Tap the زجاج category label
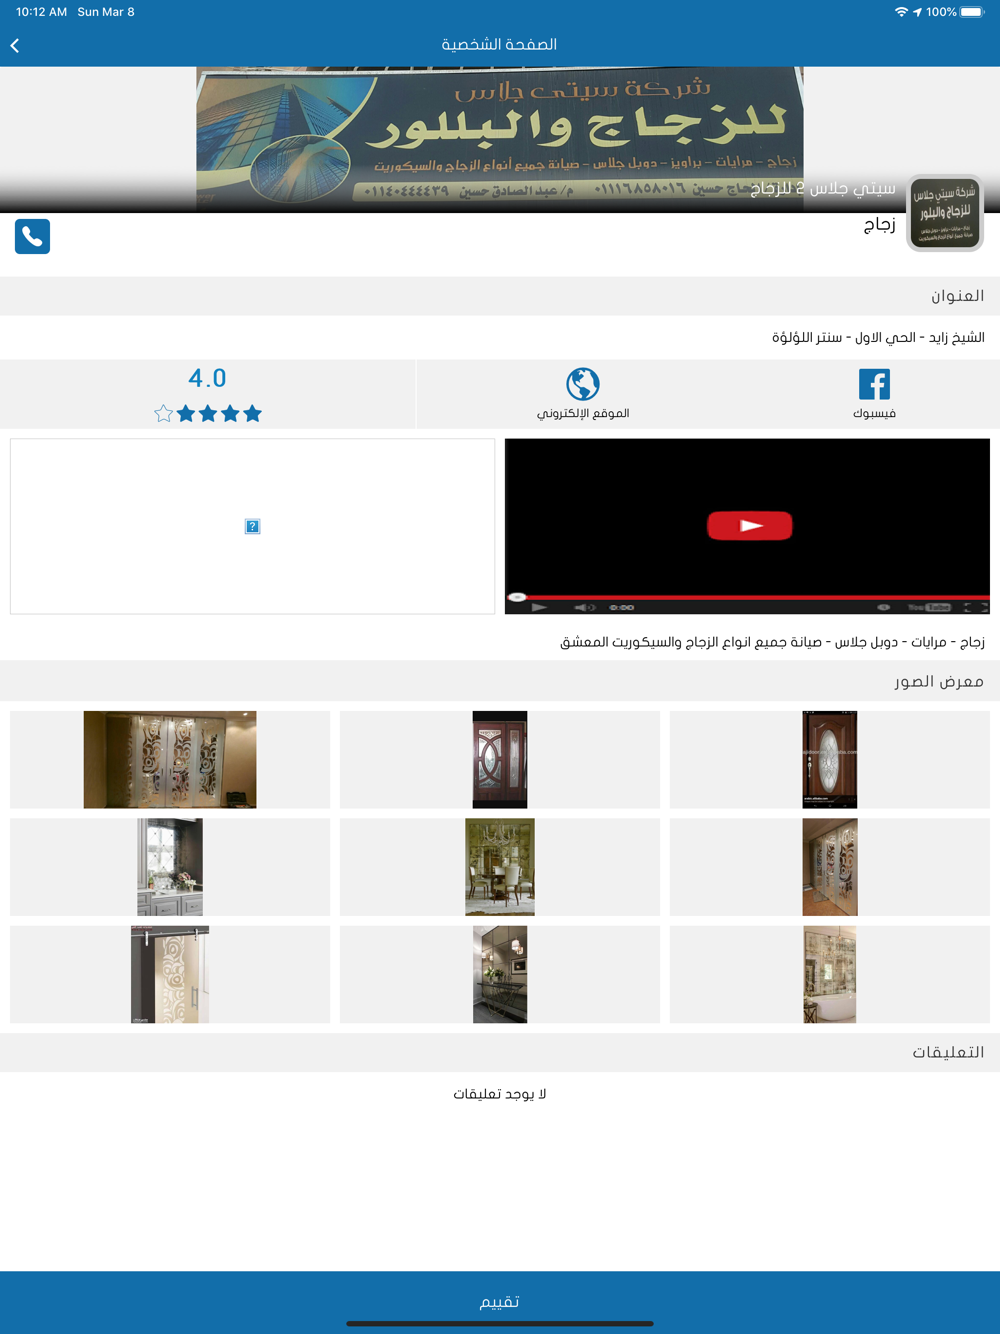 [x=880, y=224]
